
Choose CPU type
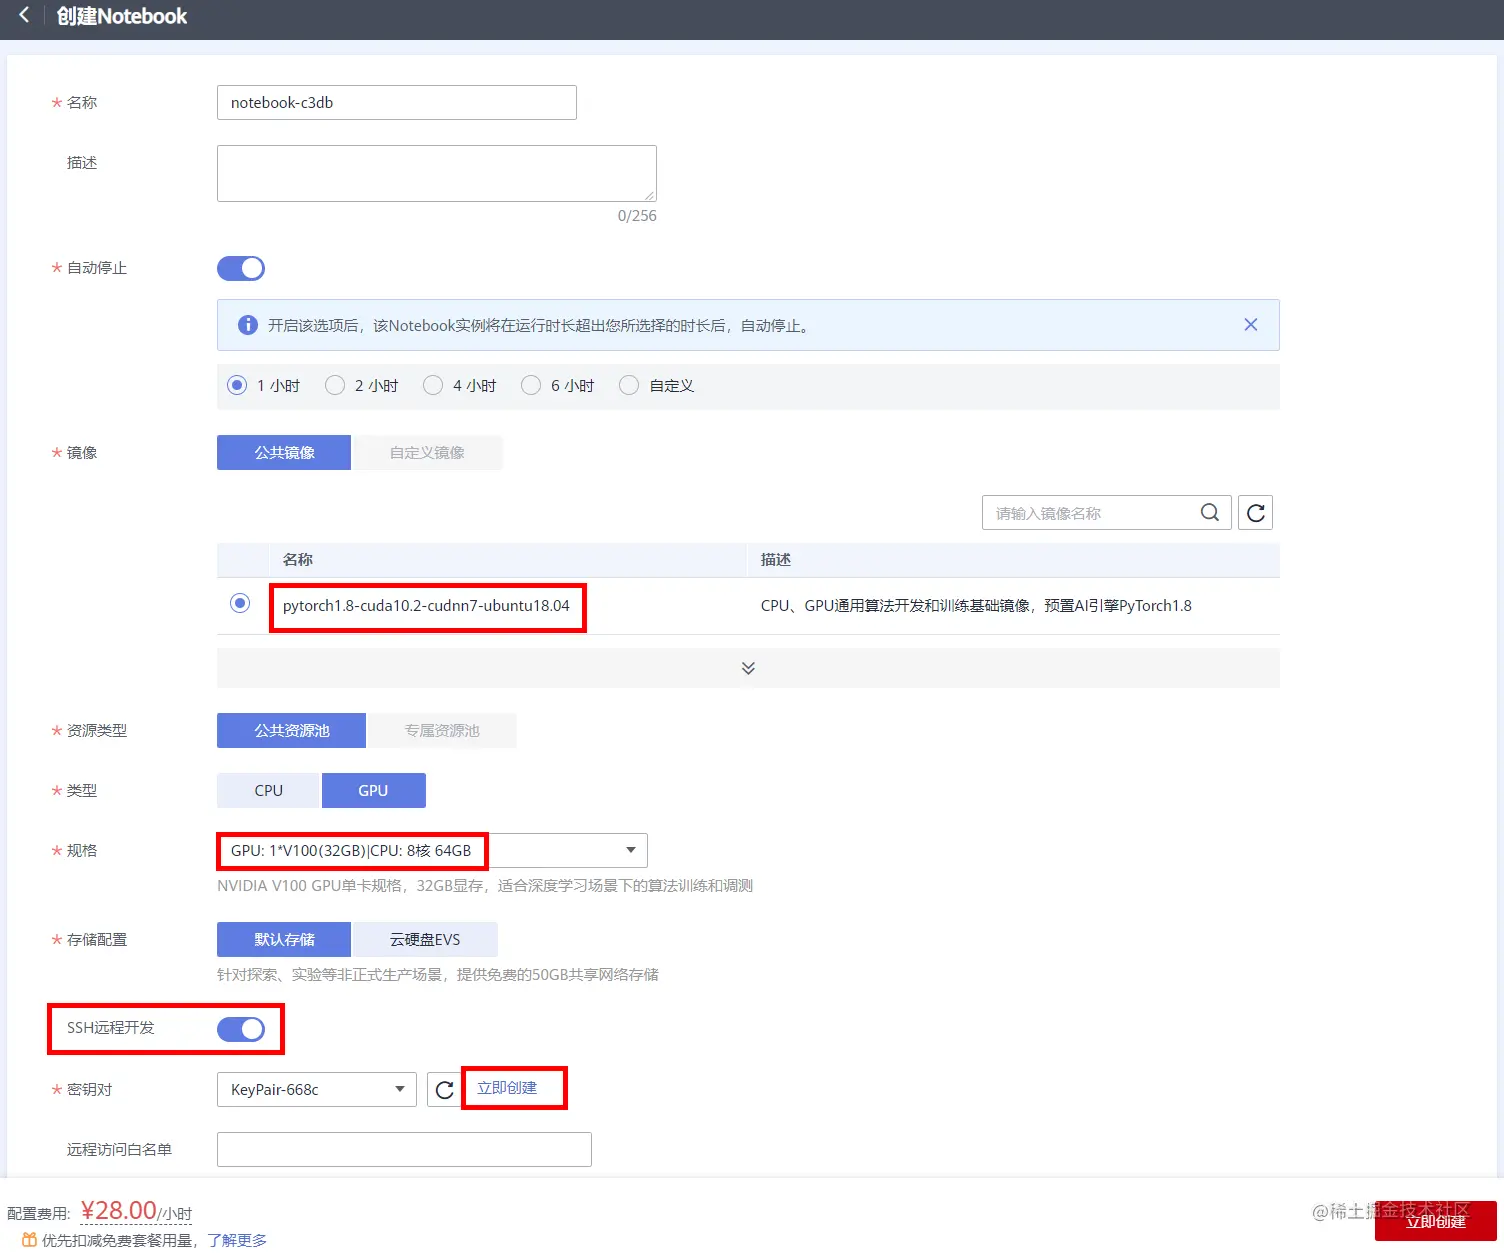tap(268, 790)
